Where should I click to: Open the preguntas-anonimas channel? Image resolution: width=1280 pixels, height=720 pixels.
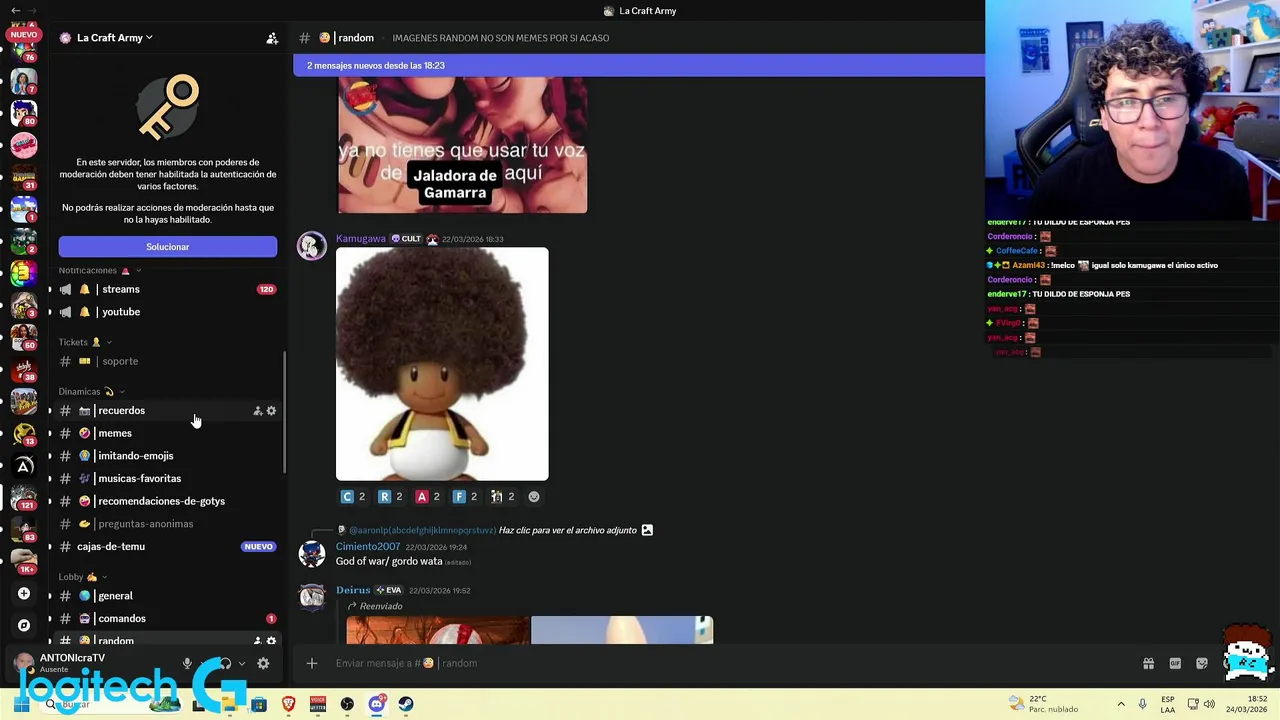pyautogui.click(x=168, y=524)
